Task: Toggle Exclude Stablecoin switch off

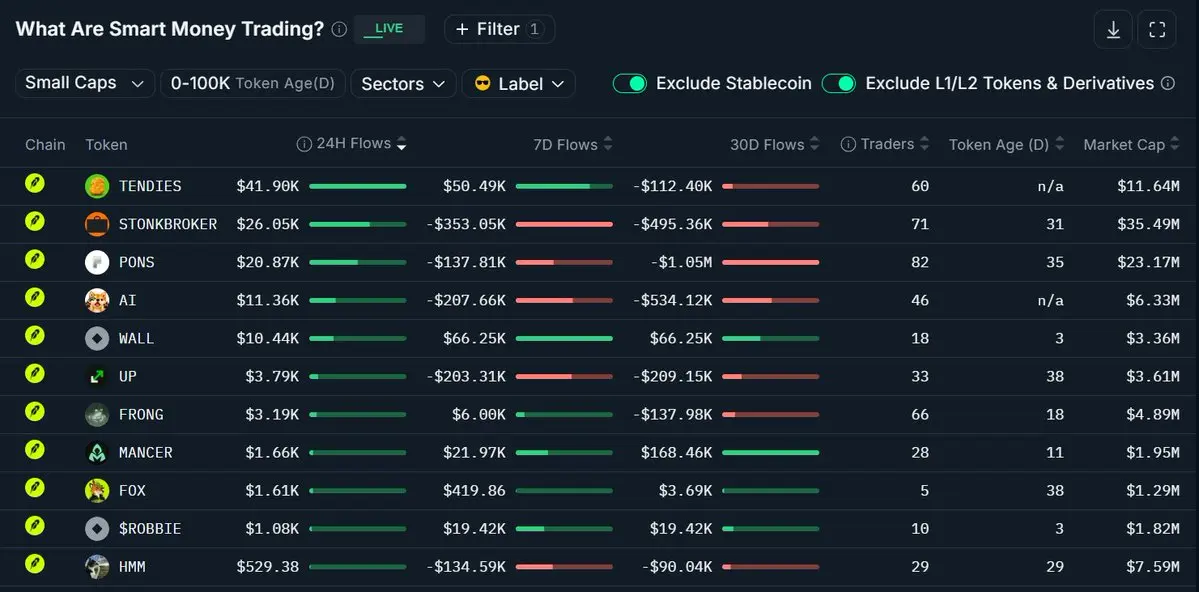Action: coord(630,83)
